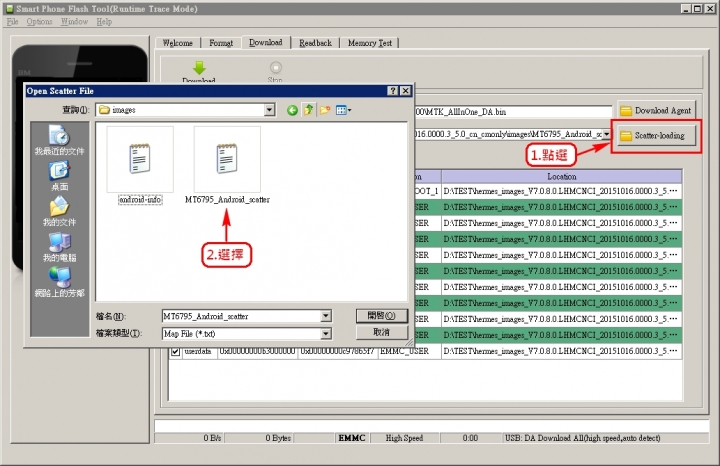Switch to the Download tab

click(x=266, y=42)
